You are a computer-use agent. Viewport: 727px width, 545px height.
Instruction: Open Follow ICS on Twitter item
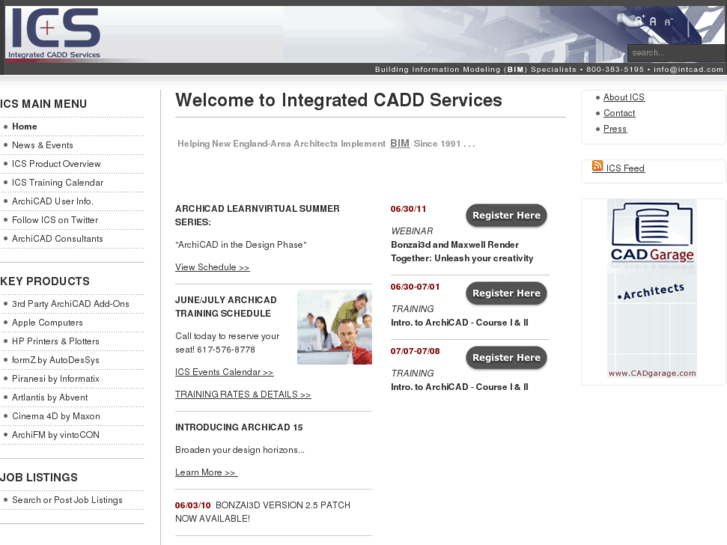tap(55, 220)
